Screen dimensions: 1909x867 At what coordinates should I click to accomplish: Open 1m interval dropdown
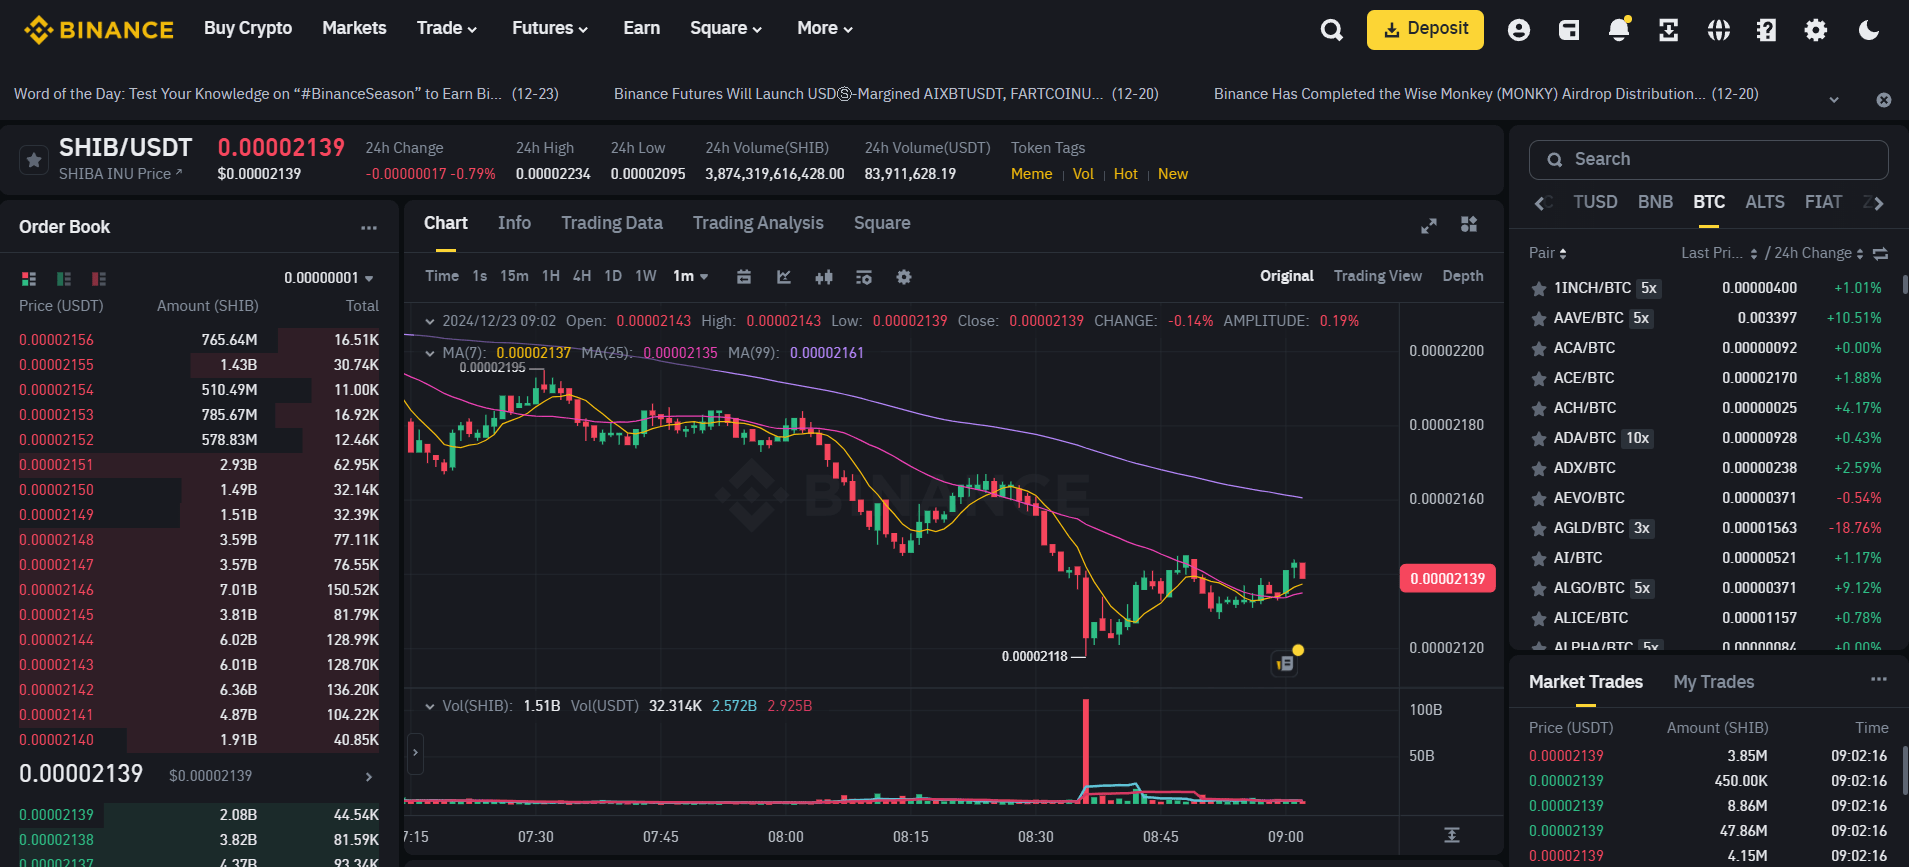[x=691, y=276]
